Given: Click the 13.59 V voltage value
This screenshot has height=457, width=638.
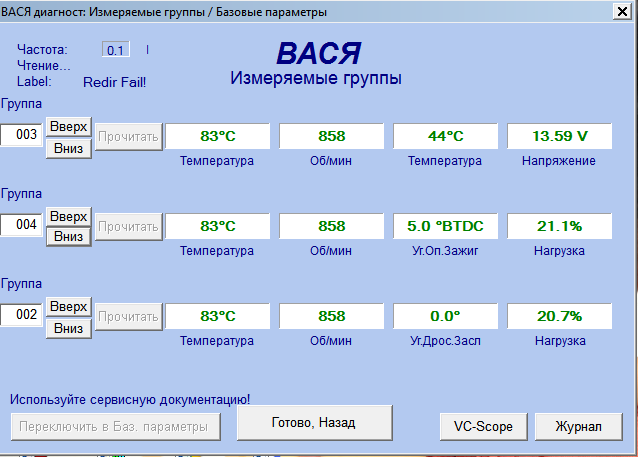Looking at the screenshot, I should 559,136.
